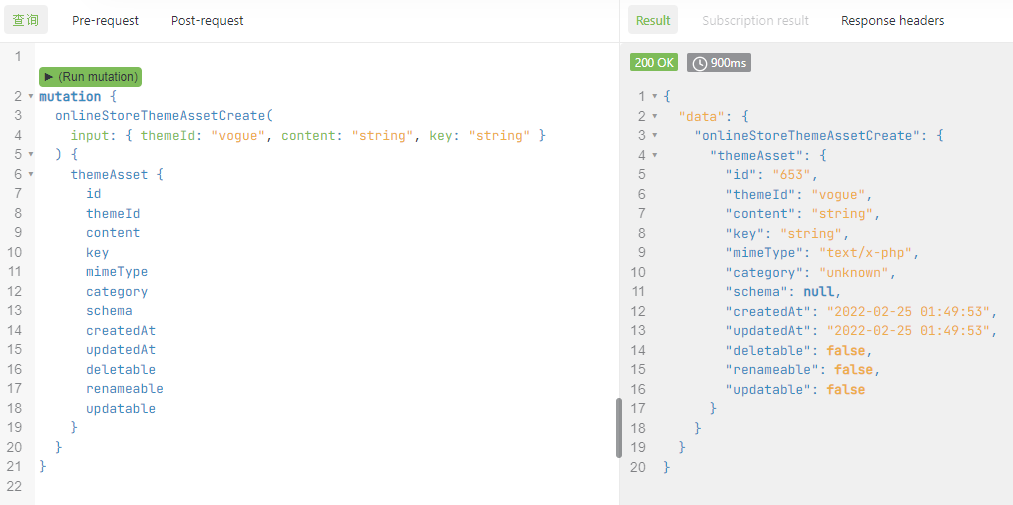This screenshot has width=1013, height=505.
Task: Collapse the themeAsset selection in the query editor
Action: point(30,175)
